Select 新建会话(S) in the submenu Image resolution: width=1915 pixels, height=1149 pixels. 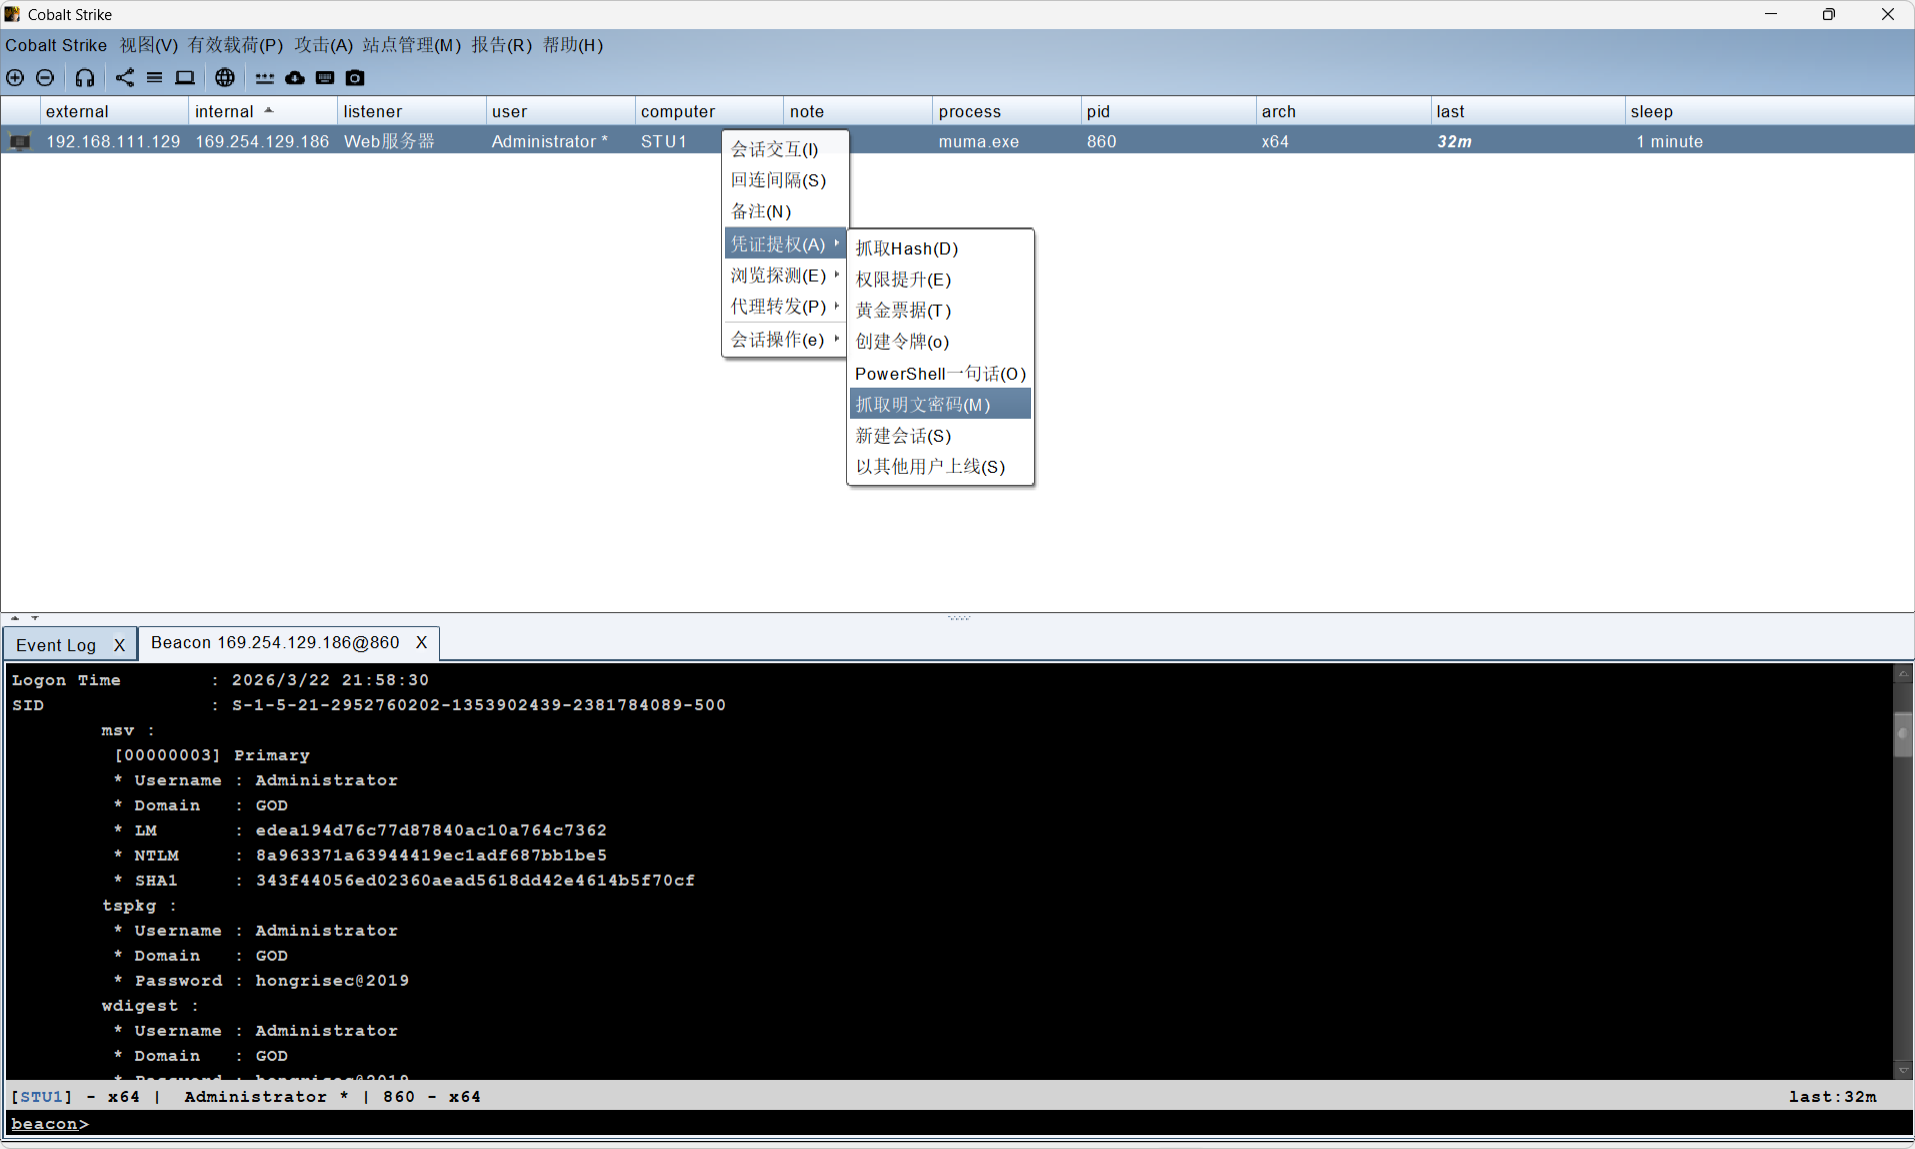940,435
